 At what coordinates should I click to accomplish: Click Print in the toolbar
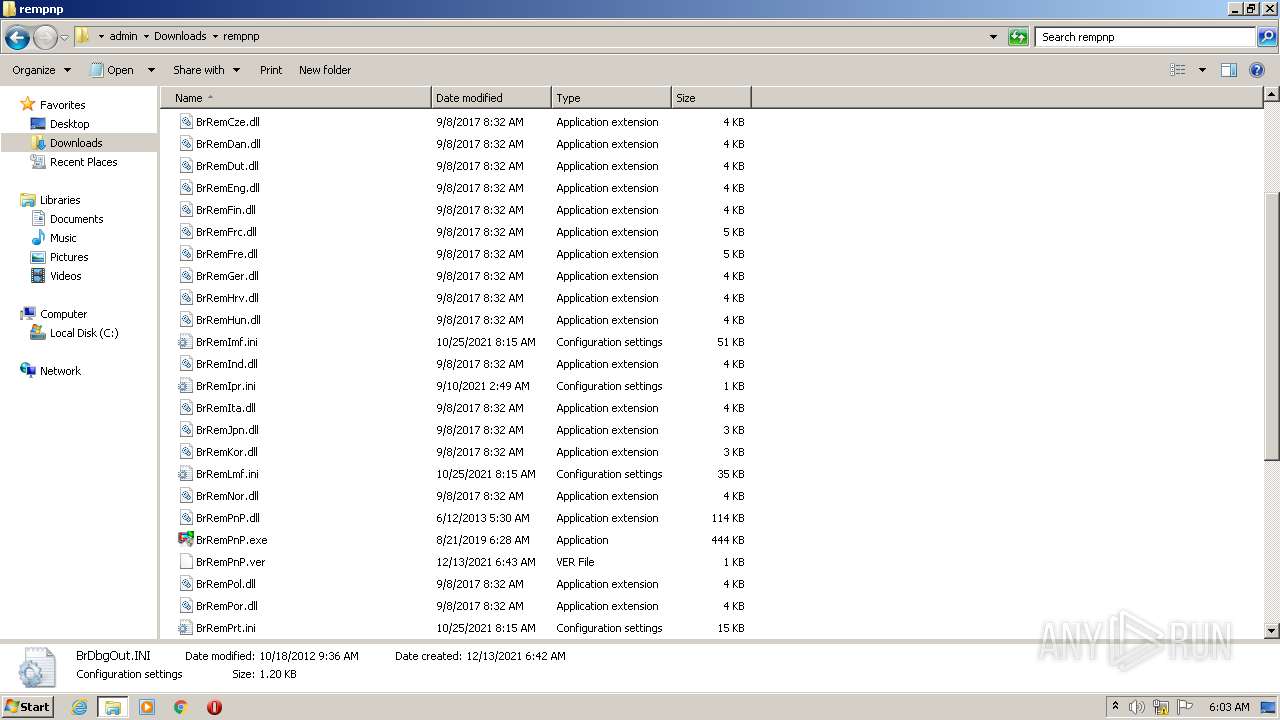[x=271, y=70]
